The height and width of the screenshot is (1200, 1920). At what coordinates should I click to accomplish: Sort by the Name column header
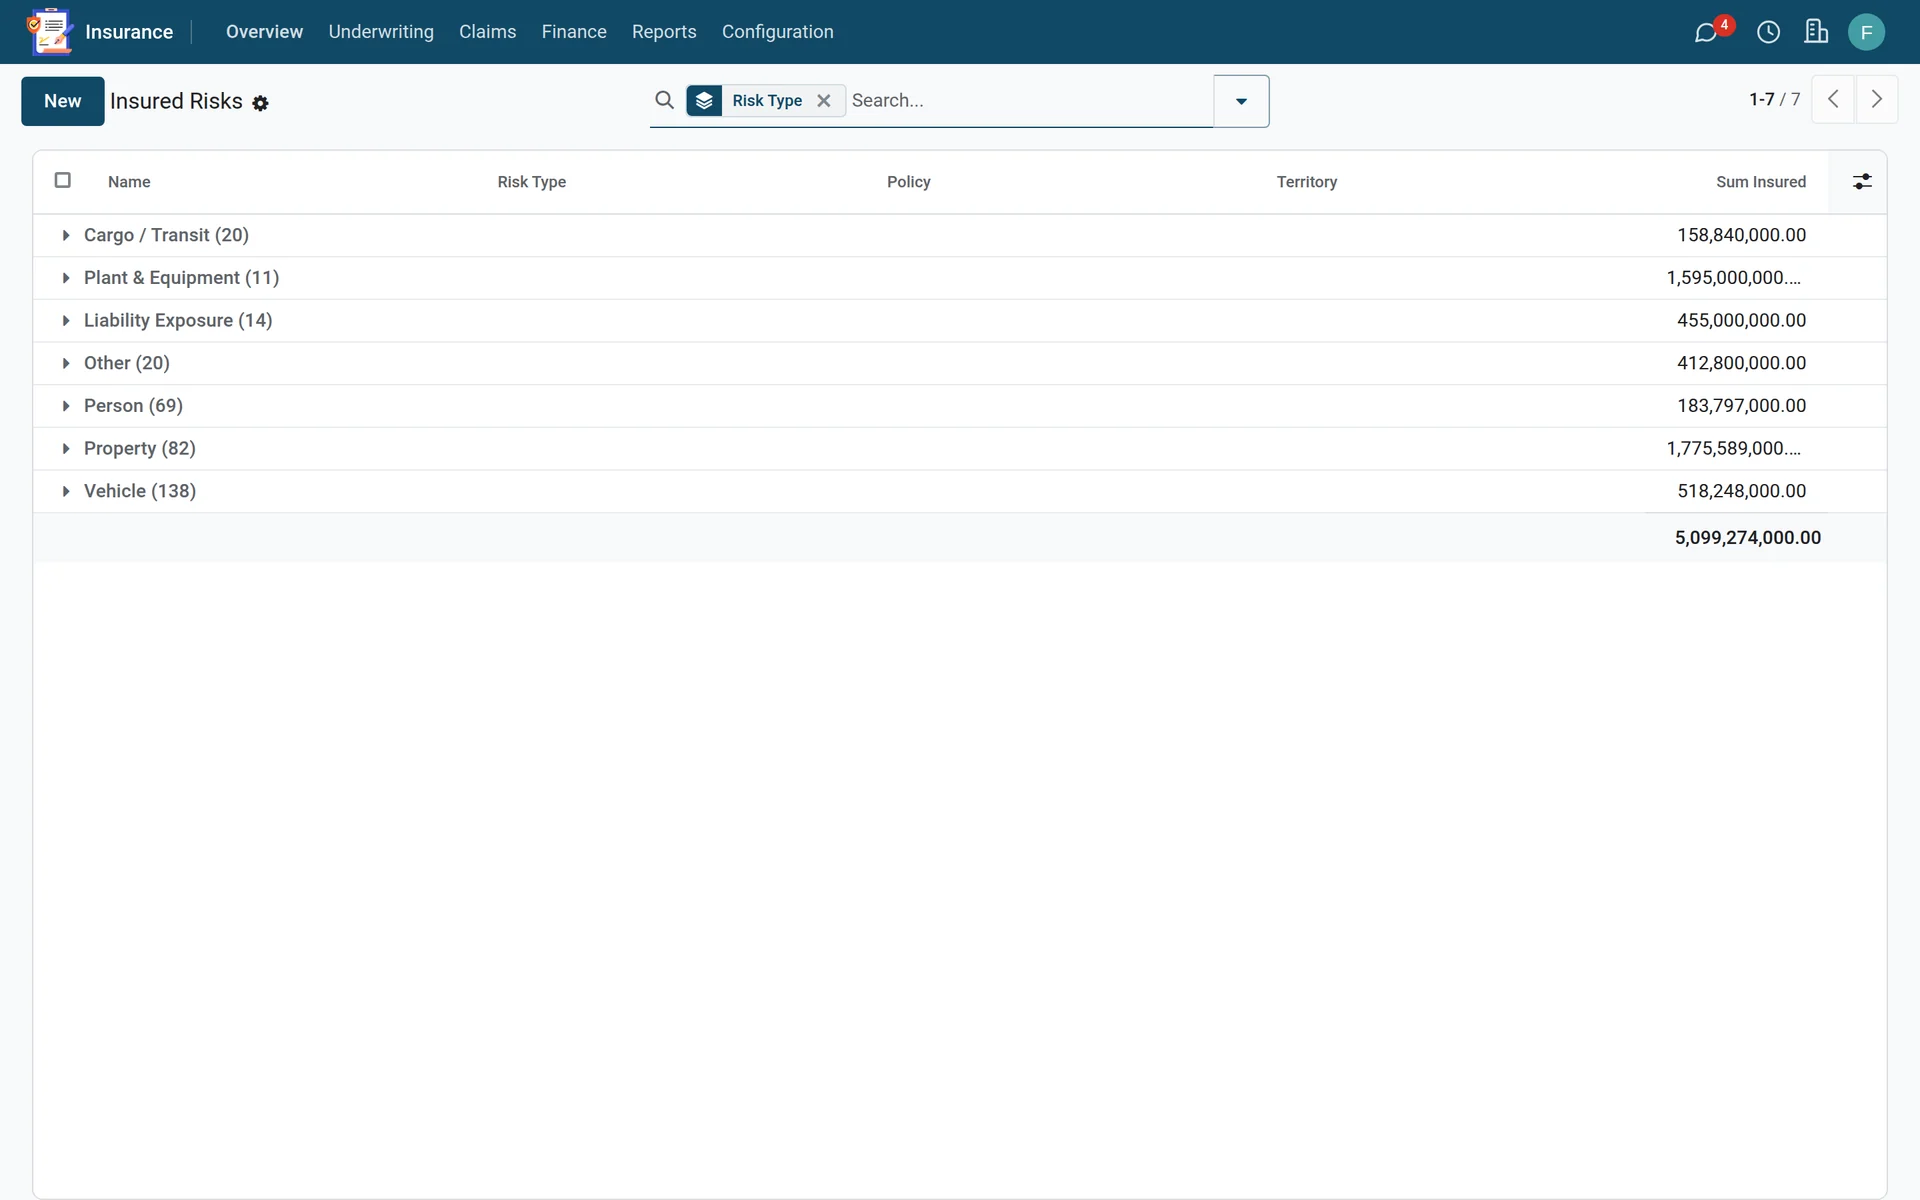129,182
